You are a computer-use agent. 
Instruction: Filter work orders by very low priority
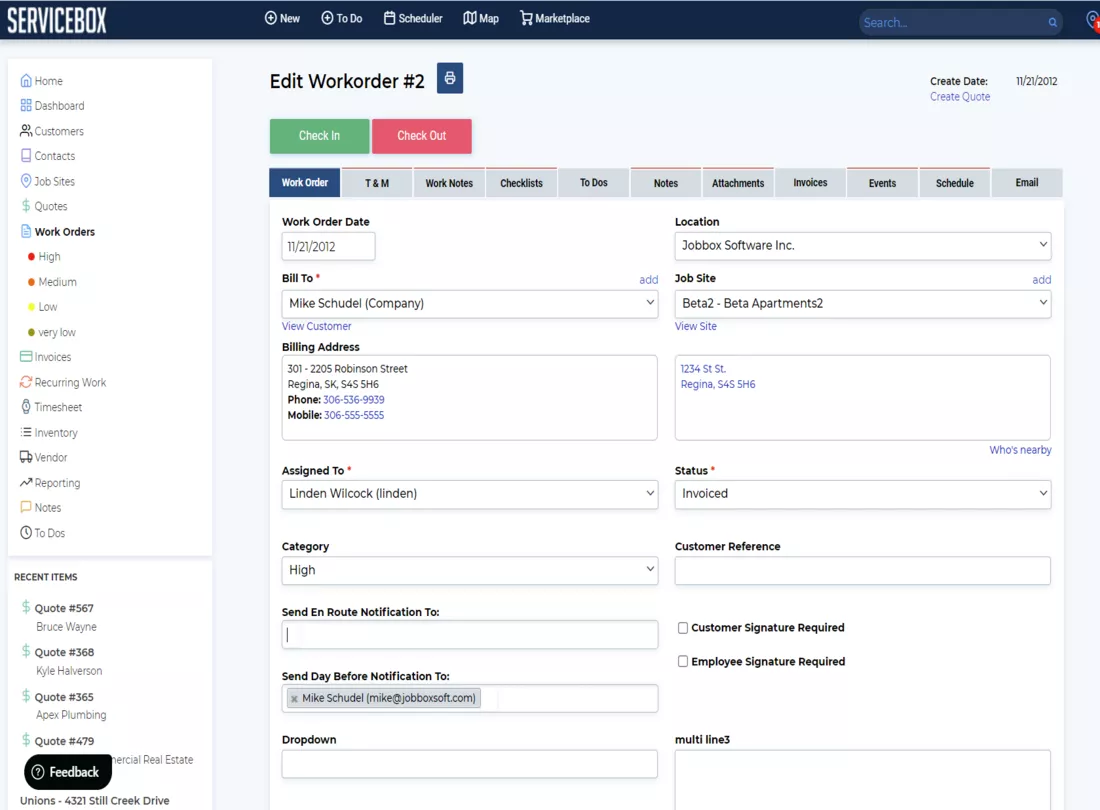point(57,332)
